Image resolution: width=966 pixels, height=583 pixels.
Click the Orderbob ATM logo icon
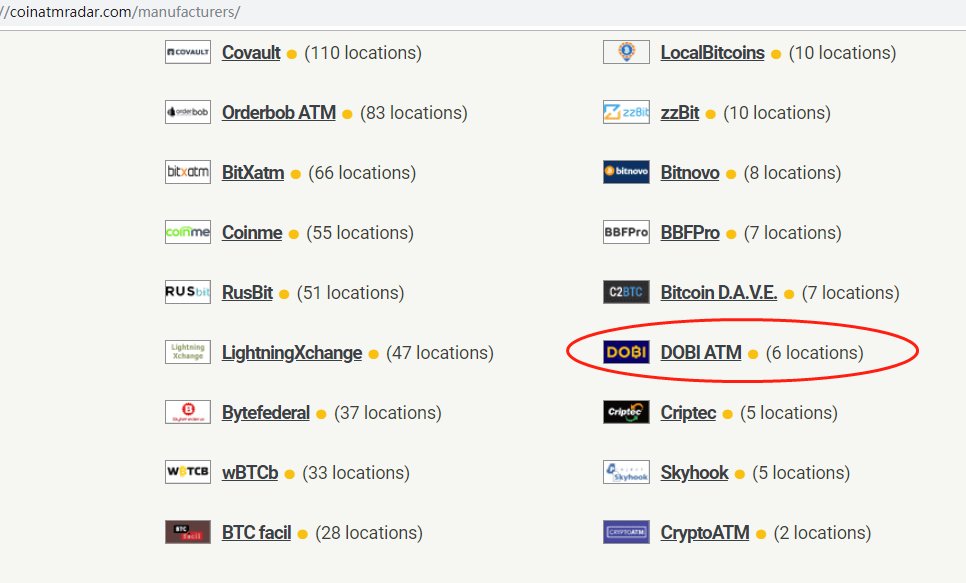(x=188, y=112)
